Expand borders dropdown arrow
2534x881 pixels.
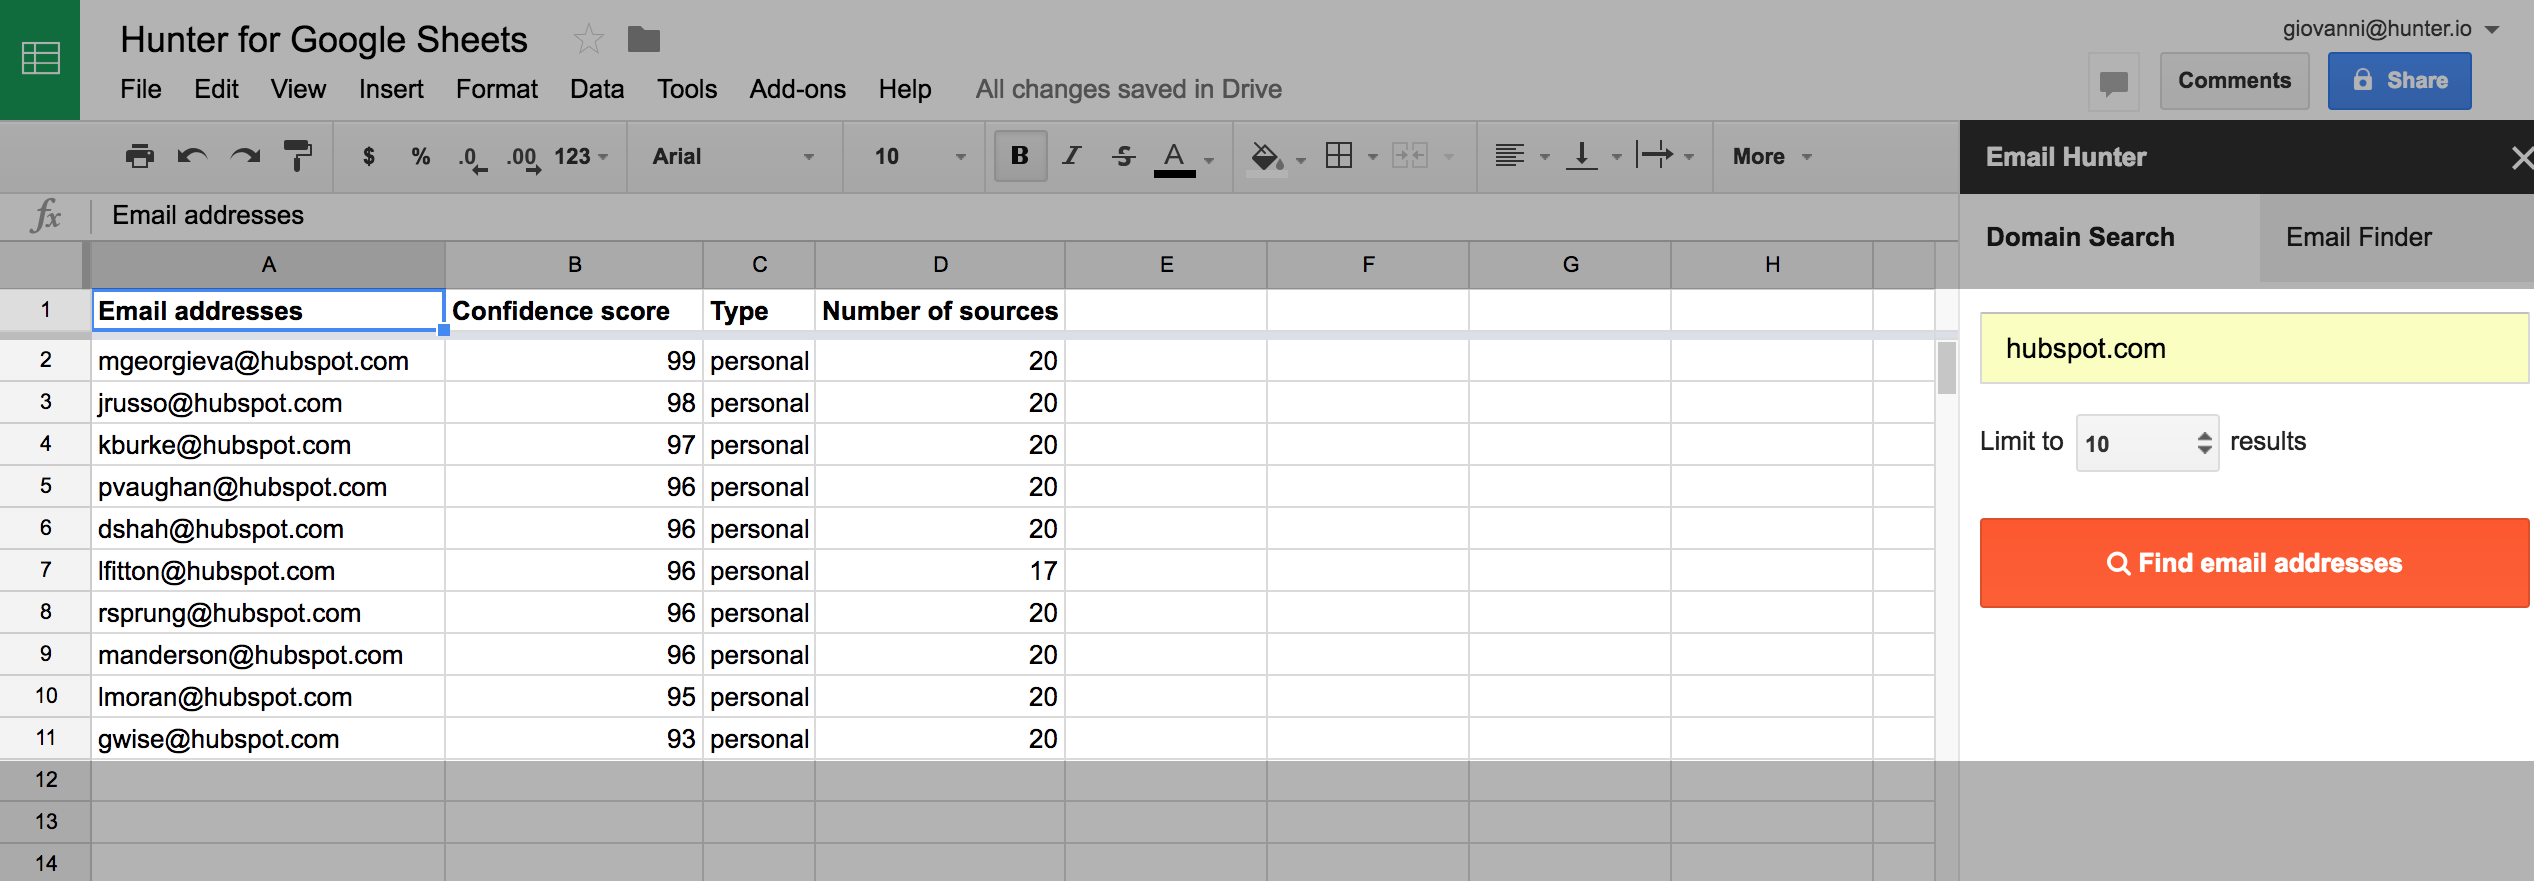(1373, 157)
